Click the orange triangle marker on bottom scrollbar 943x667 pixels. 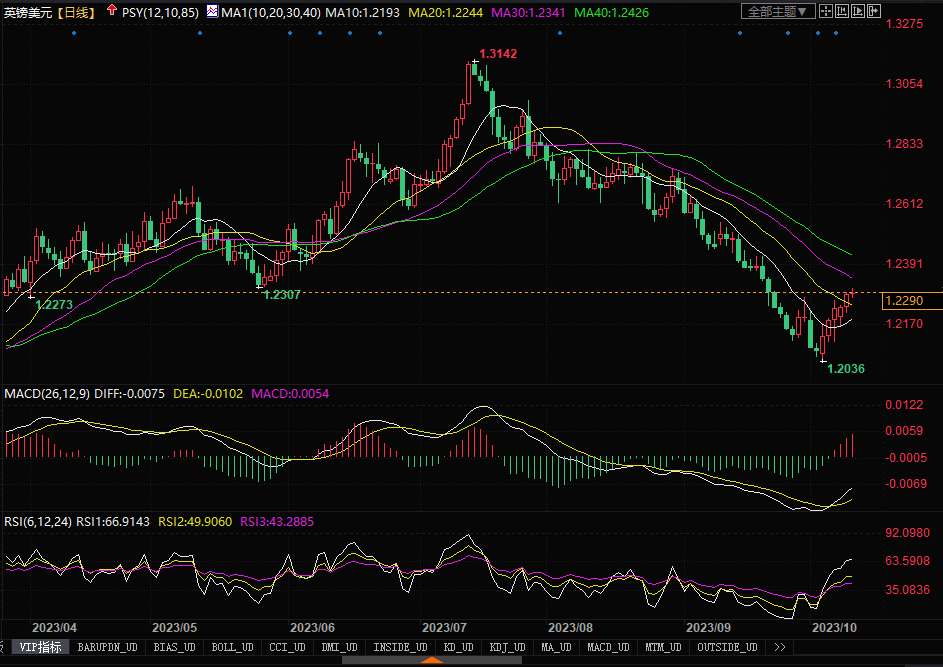point(430,660)
